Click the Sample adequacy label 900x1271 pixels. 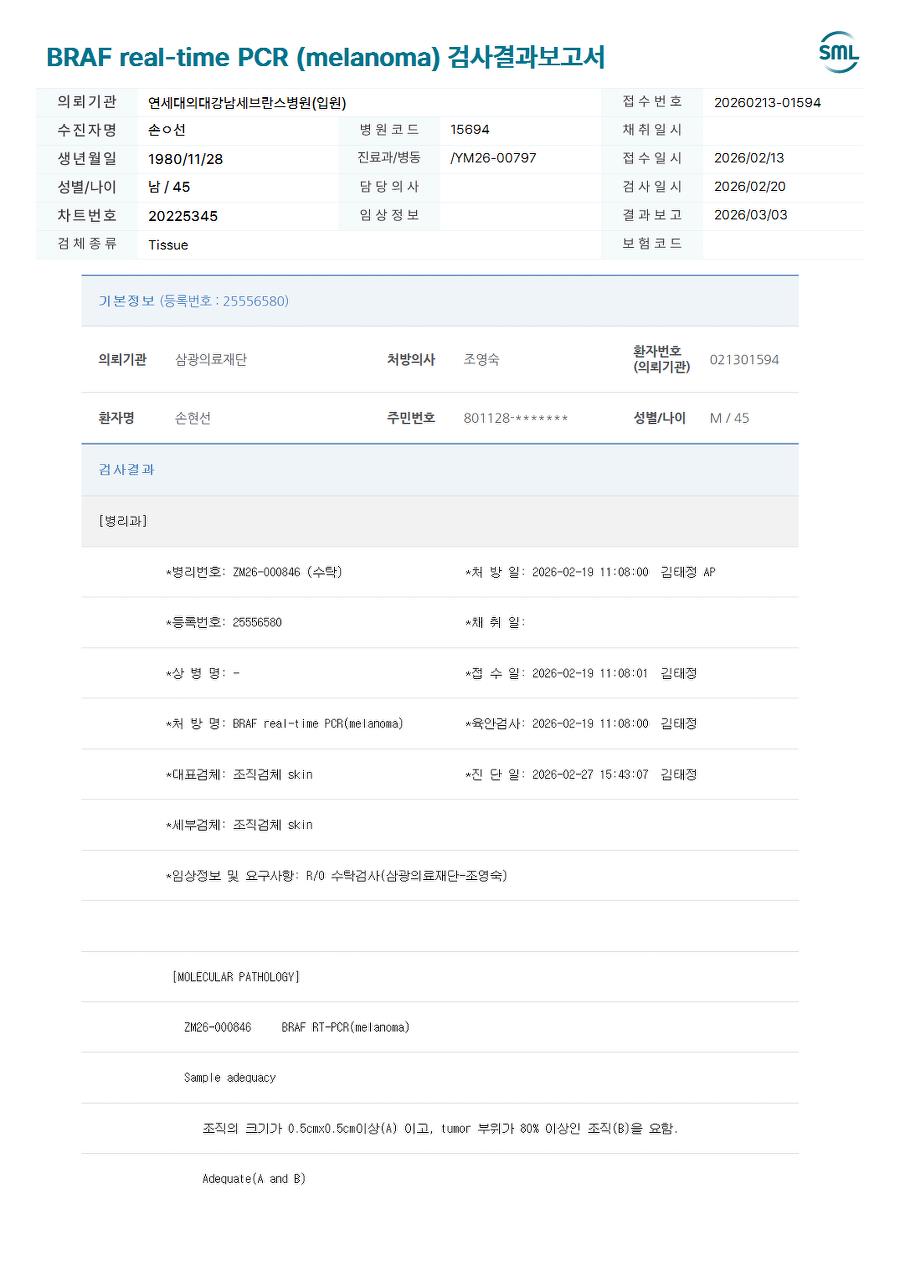(x=230, y=1078)
